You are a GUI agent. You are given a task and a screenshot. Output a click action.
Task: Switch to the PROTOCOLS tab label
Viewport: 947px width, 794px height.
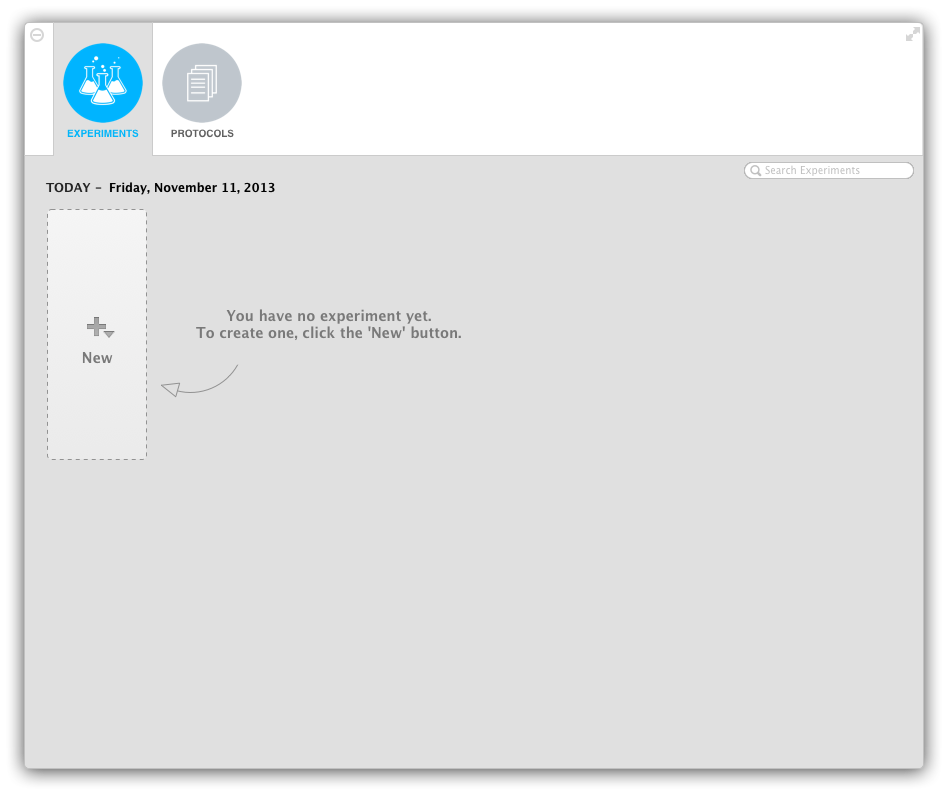202,133
